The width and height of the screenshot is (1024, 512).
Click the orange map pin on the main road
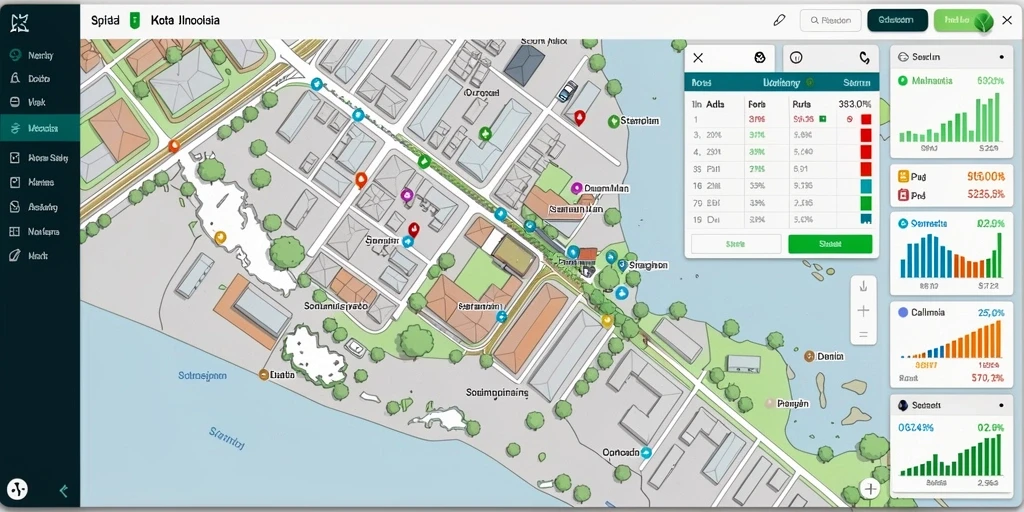point(174,146)
